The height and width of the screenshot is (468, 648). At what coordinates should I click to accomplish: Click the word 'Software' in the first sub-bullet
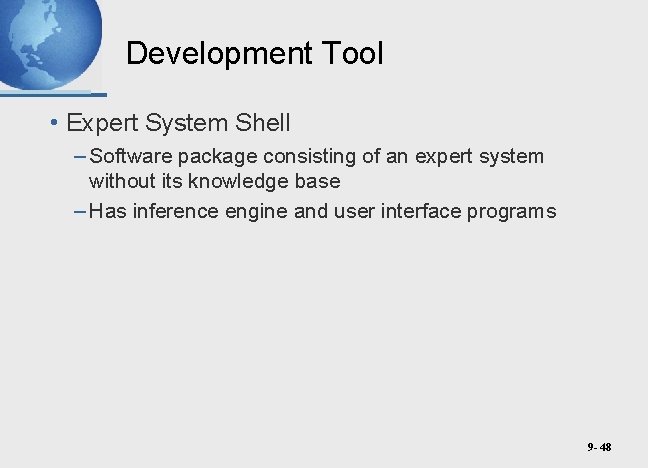[127, 157]
